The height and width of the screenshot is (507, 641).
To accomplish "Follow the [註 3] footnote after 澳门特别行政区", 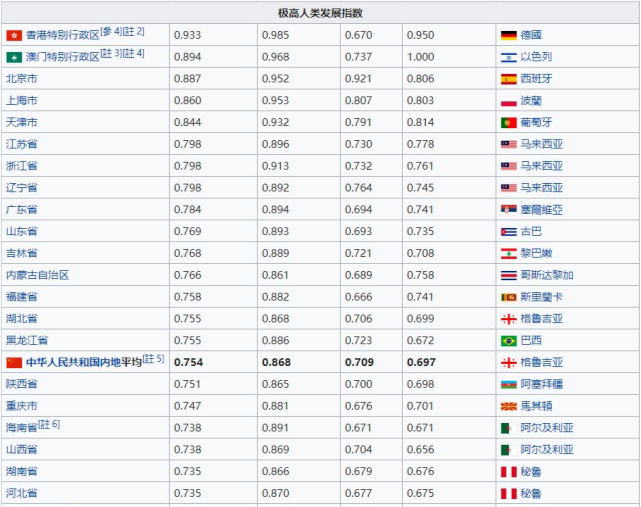I will coord(111,53).
